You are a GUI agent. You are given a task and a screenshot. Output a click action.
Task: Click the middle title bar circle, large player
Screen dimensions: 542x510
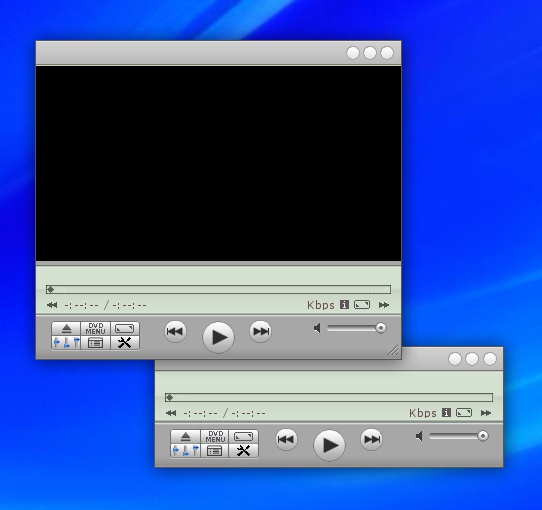tap(370, 53)
